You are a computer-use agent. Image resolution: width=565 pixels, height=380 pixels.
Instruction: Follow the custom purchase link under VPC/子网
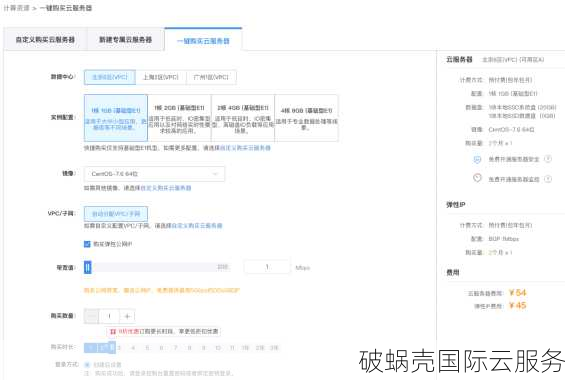(x=197, y=225)
